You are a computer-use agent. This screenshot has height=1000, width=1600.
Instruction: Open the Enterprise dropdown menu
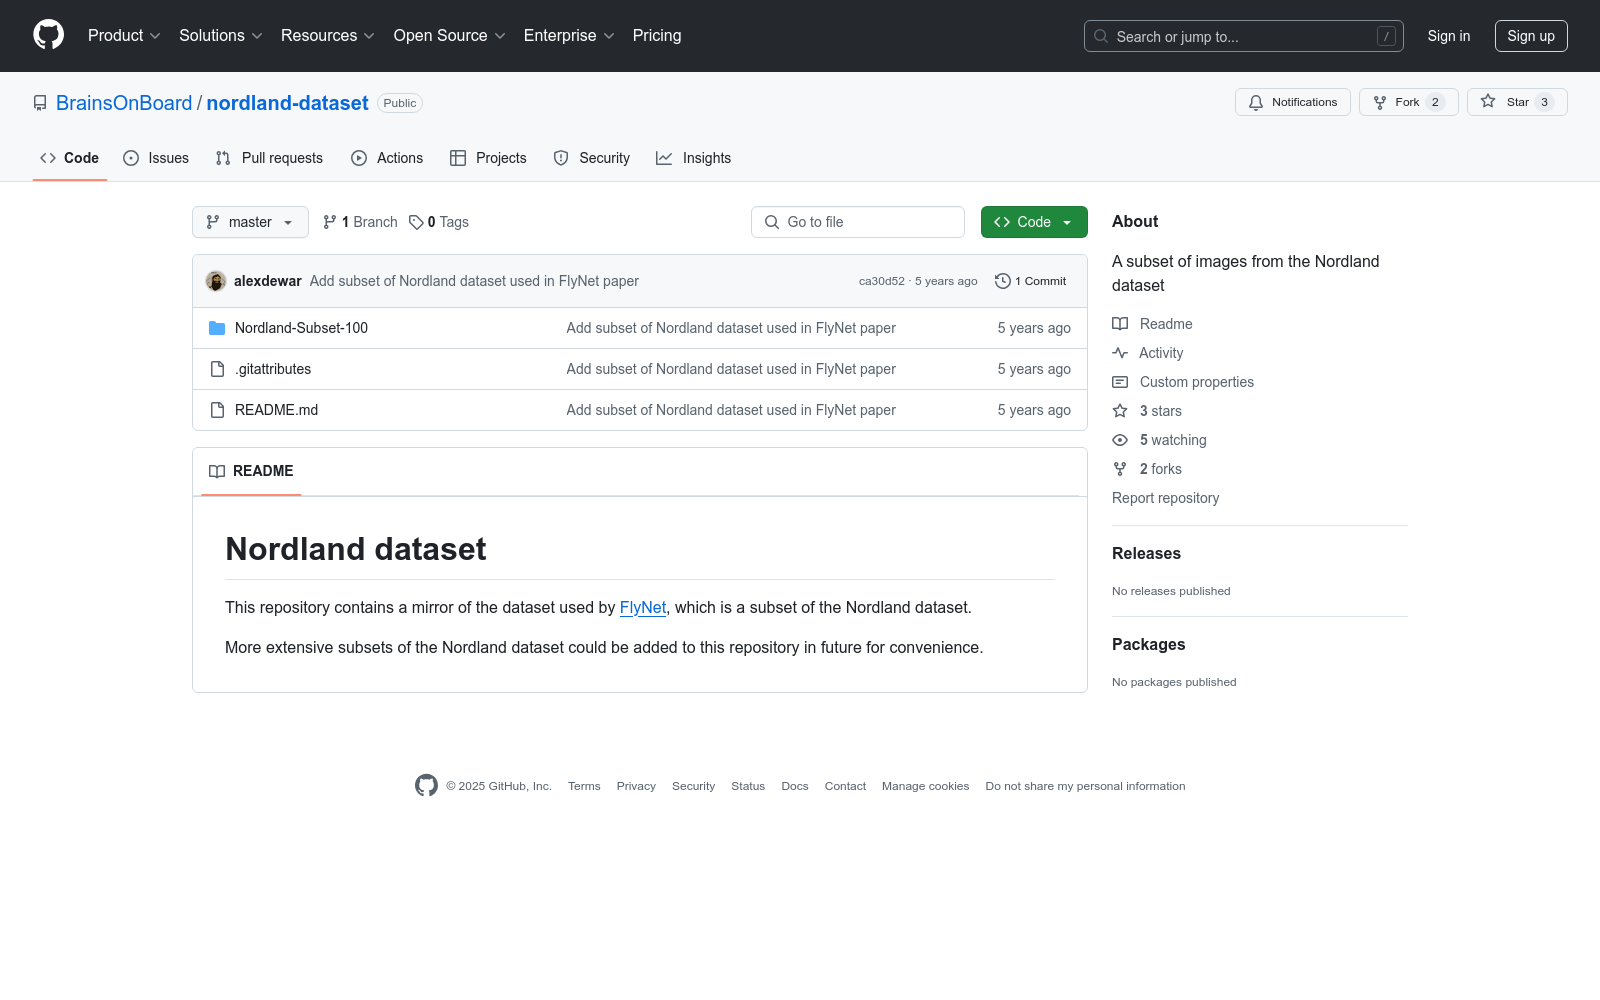point(569,36)
